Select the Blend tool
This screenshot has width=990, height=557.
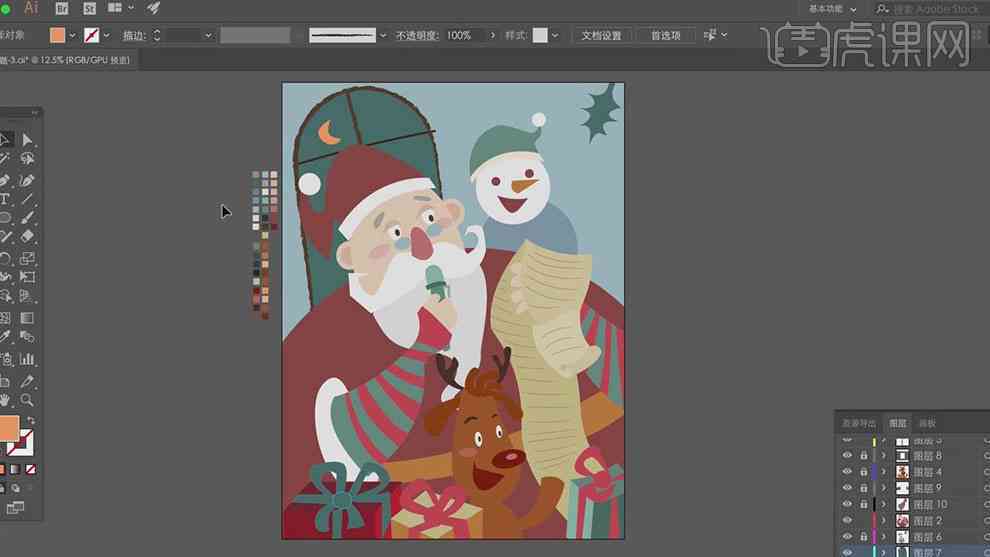click(27, 337)
